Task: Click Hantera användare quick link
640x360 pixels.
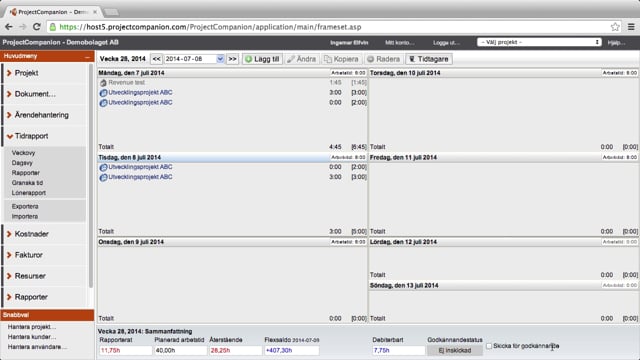Action: tap(38, 347)
